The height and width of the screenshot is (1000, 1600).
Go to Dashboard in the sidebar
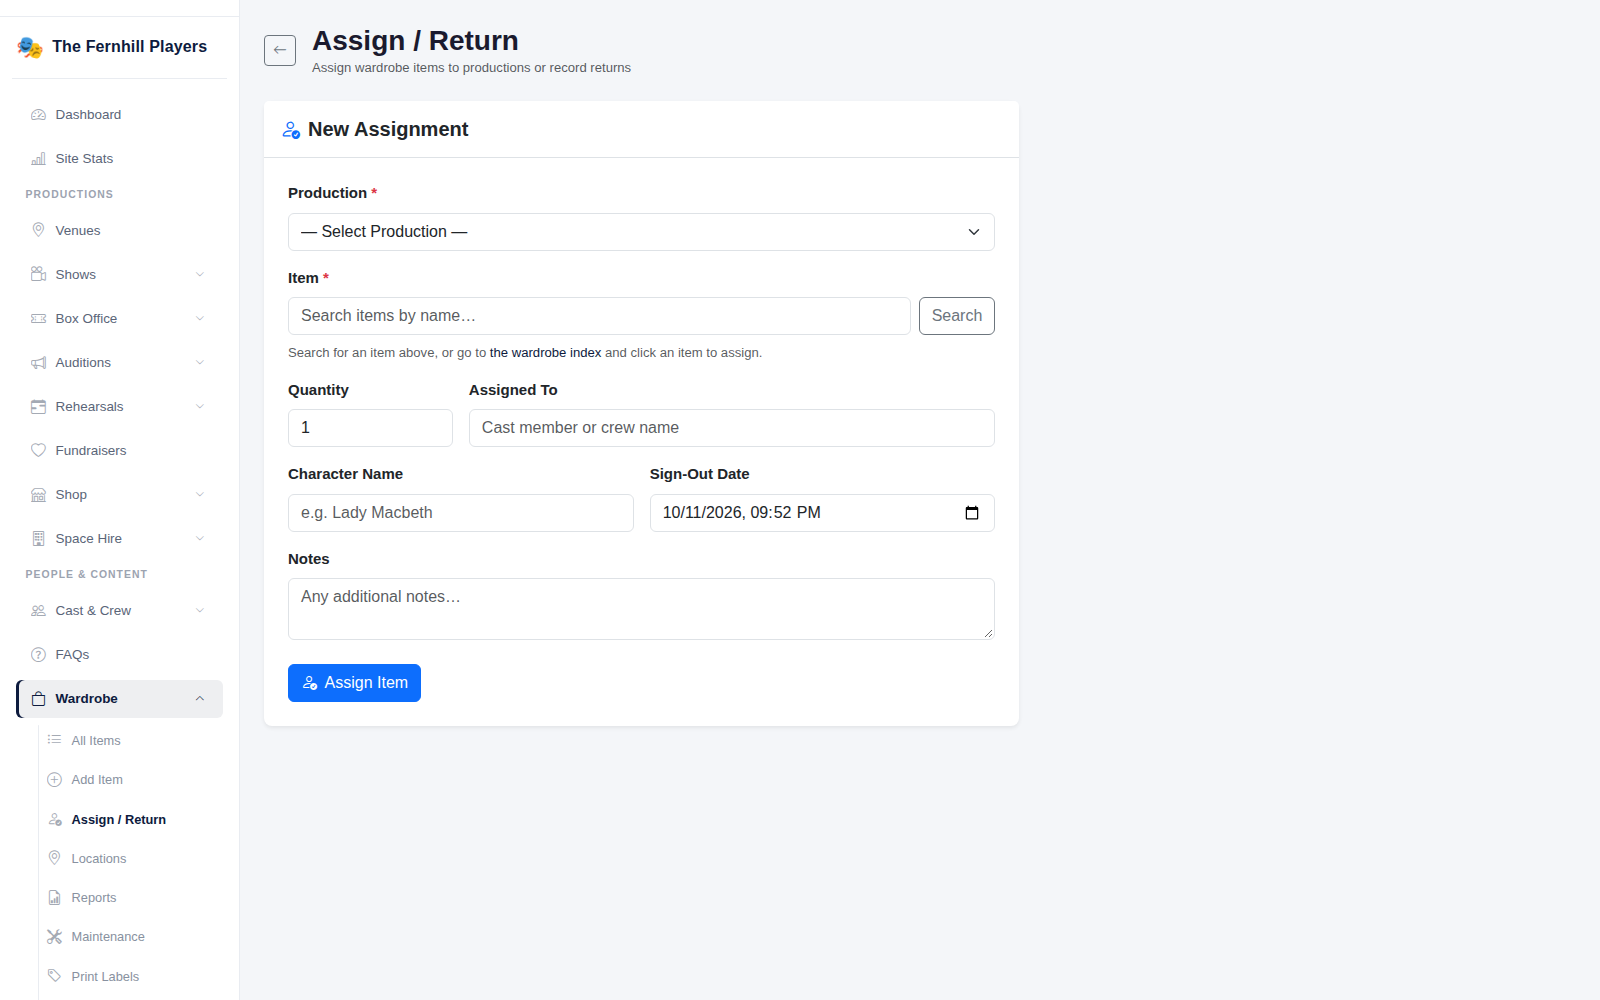point(119,115)
